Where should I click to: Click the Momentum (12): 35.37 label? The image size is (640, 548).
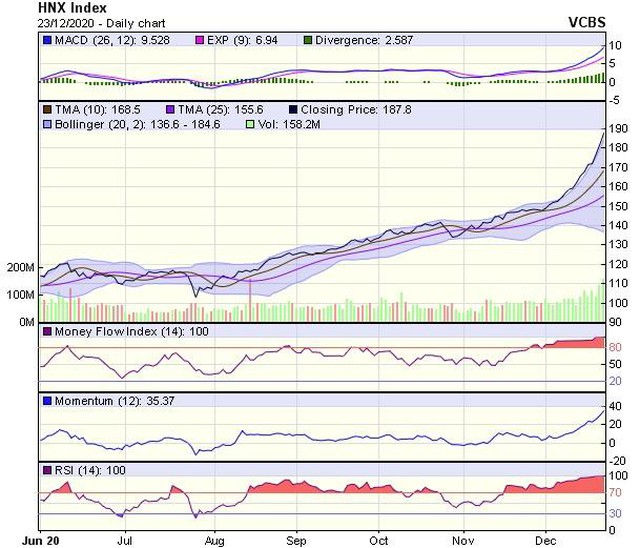115,401
